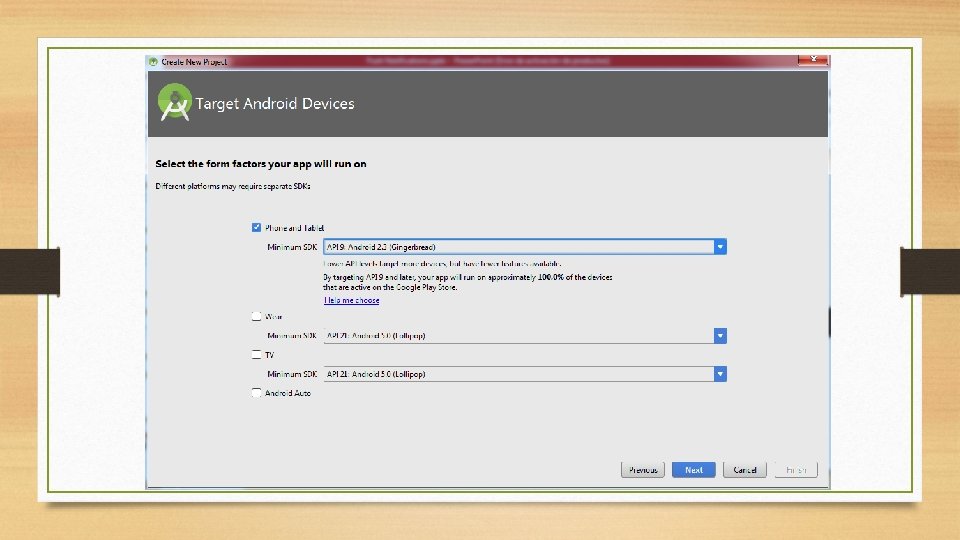The width and height of the screenshot is (960, 540).
Task: Click 'Minimum SDK' label under Phone and Tablet
Action: point(292,247)
